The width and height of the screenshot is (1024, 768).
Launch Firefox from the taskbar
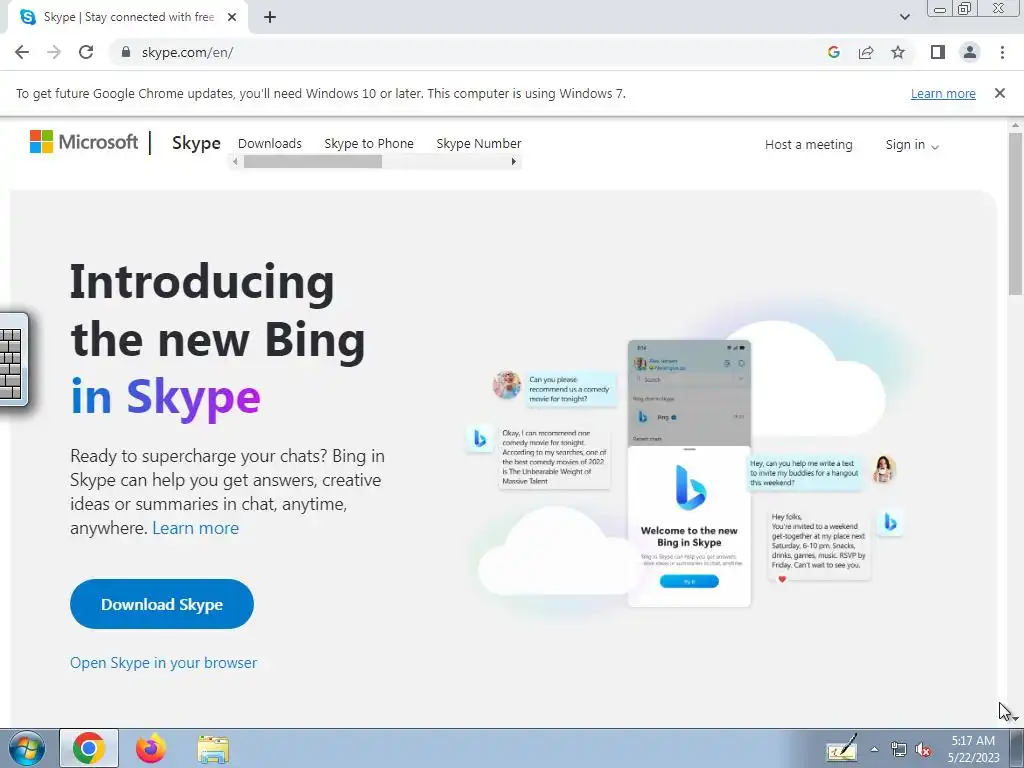click(x=151, y=748)
